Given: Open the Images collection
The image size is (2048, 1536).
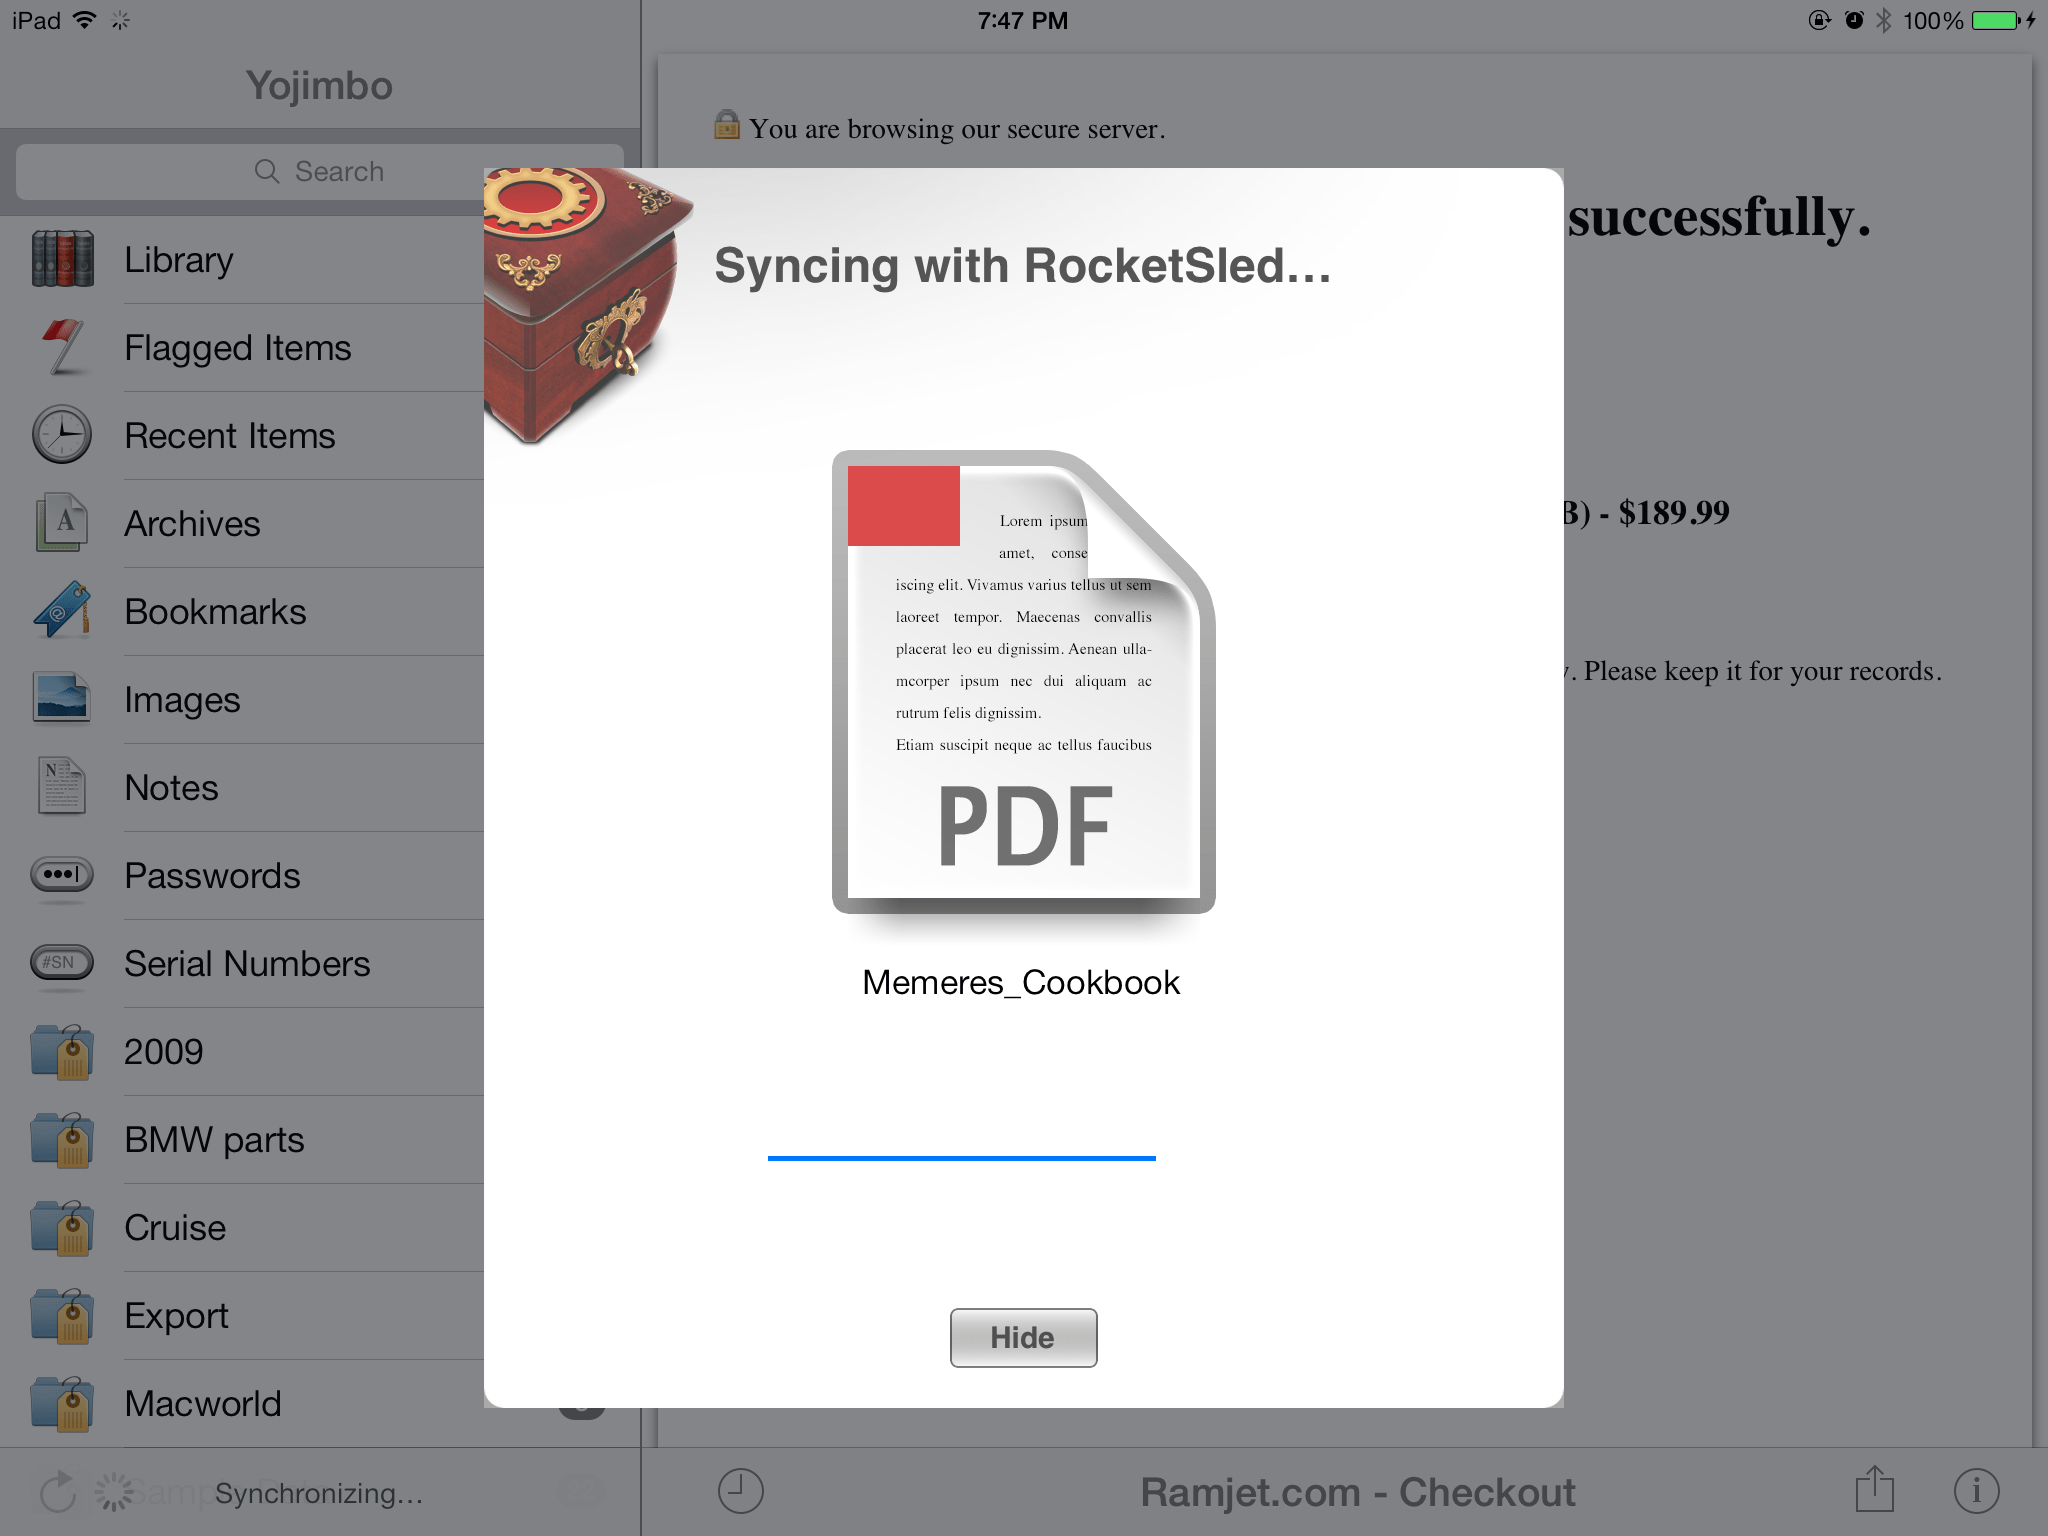Looking at the screenshot, I should point(182,700).
